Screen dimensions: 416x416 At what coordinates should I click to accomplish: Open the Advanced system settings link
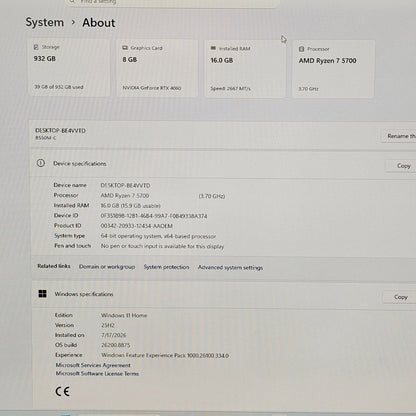[x=230, y=267]
